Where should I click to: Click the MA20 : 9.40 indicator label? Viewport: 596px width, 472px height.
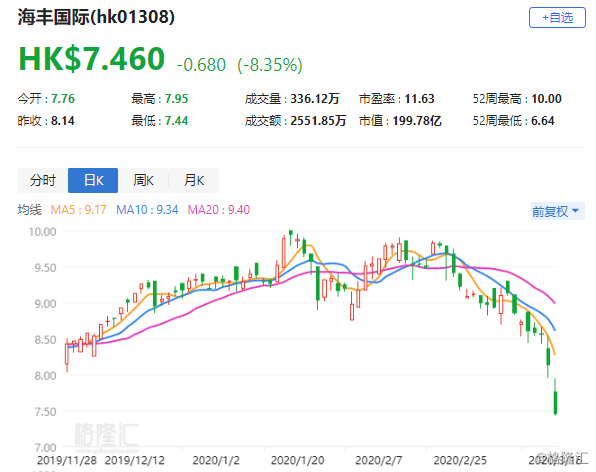(219, 210)
